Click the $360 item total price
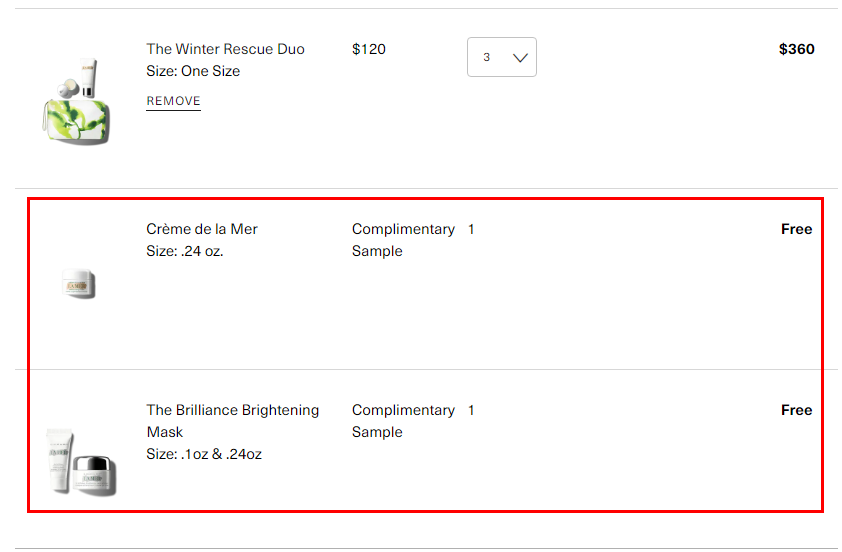The width and height of the screenshot is (842, 552). (796, 49)
